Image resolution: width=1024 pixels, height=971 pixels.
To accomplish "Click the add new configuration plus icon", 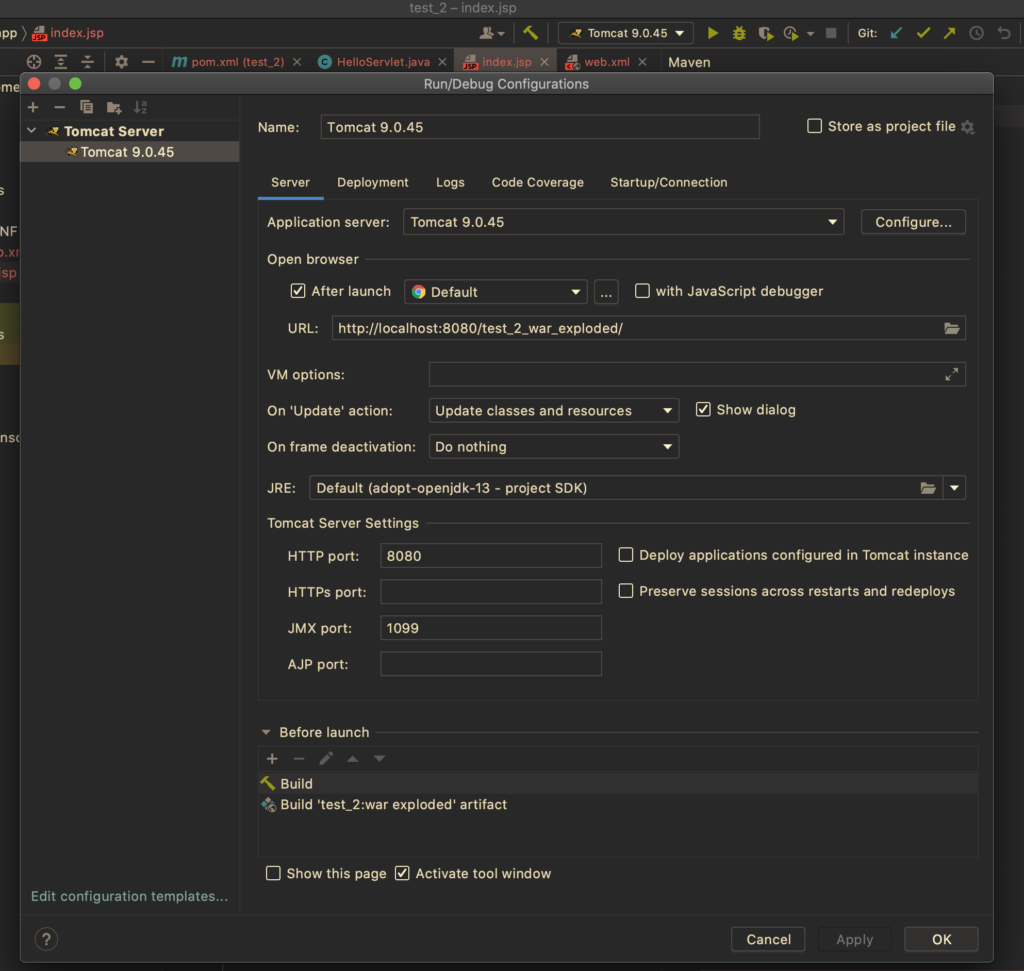I will pyautogui.click(x=33, y=107).
